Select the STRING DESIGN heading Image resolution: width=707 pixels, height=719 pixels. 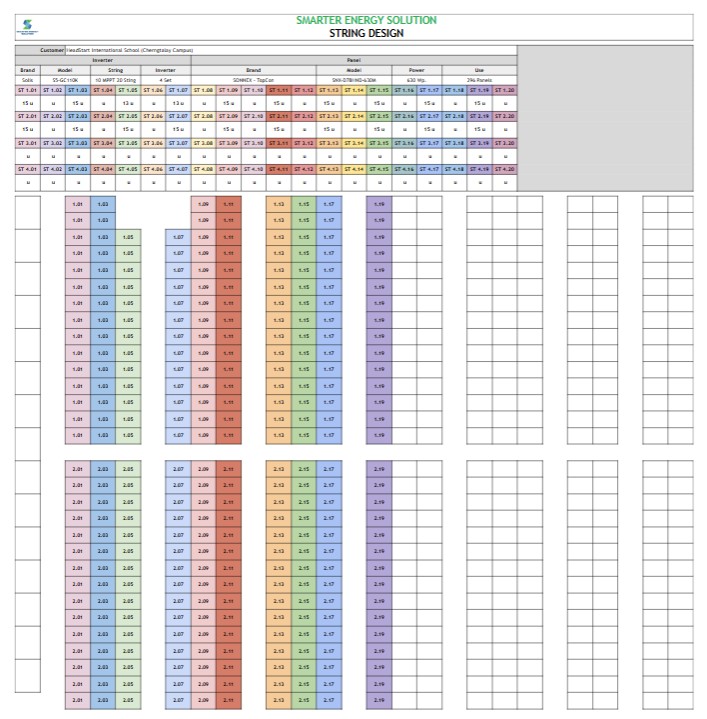[x=366, y=33]
